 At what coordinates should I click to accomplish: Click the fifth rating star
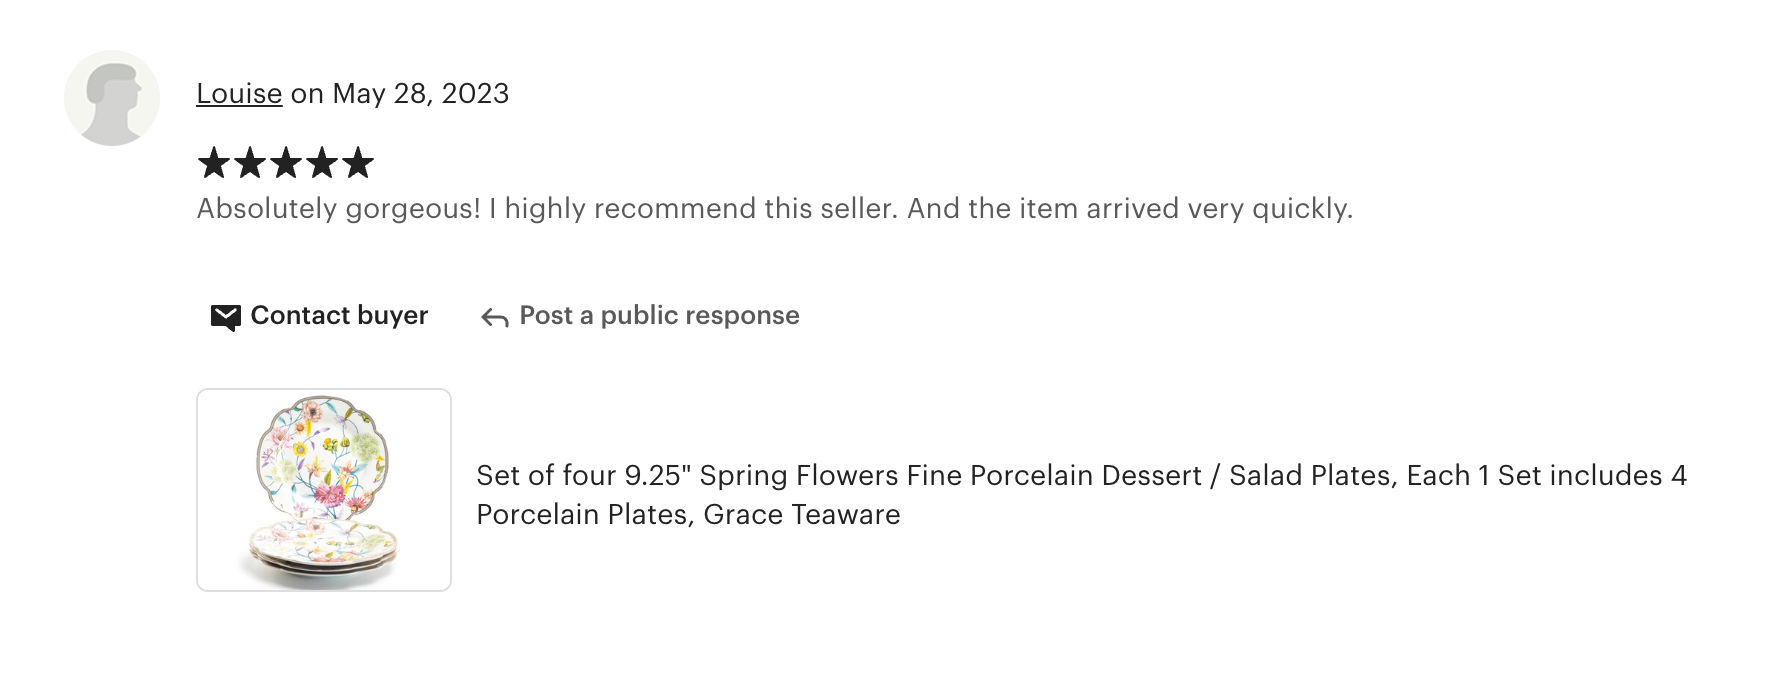[358, 163]
